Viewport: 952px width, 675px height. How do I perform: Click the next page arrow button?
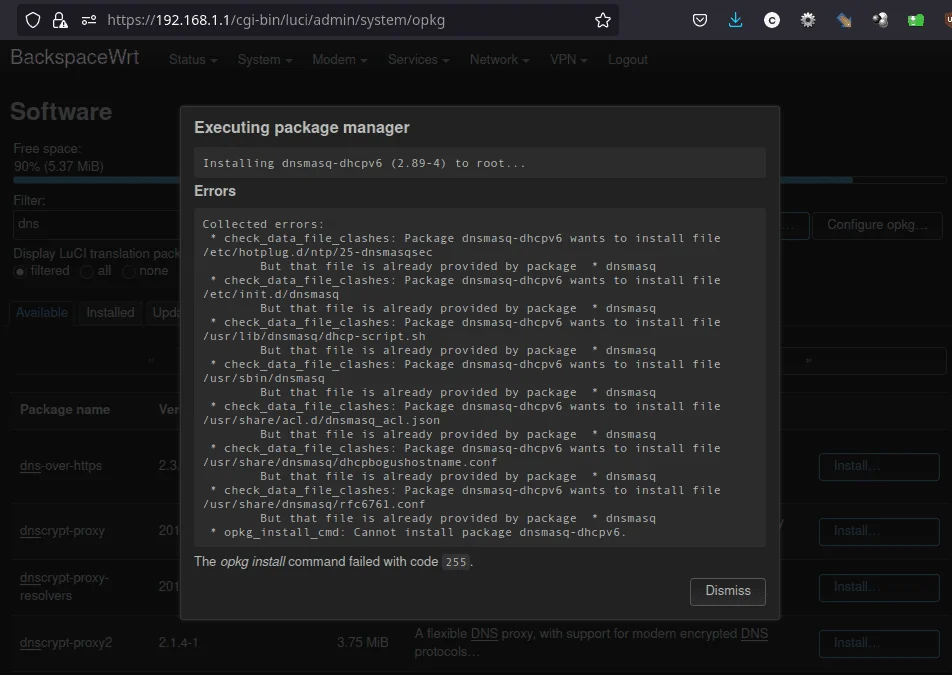(x=808, y=361)
